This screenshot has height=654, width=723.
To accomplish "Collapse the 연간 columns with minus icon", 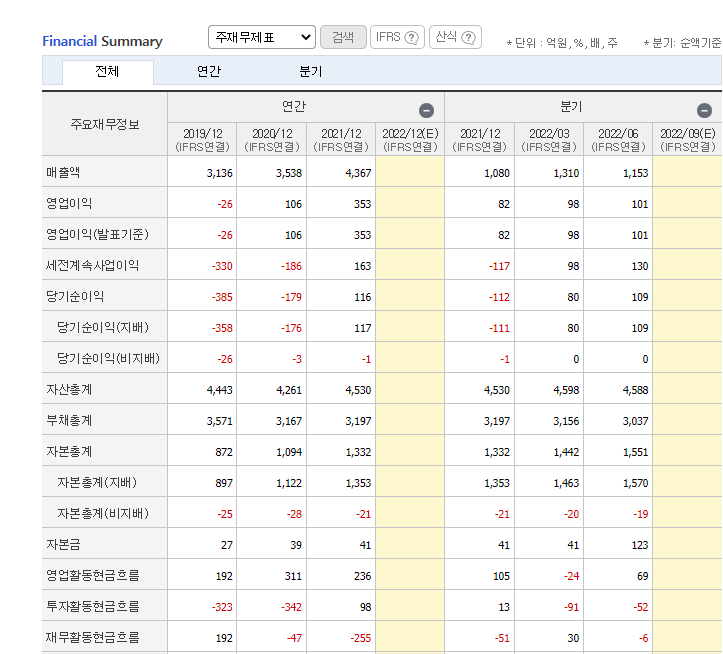I will point(426,111).
